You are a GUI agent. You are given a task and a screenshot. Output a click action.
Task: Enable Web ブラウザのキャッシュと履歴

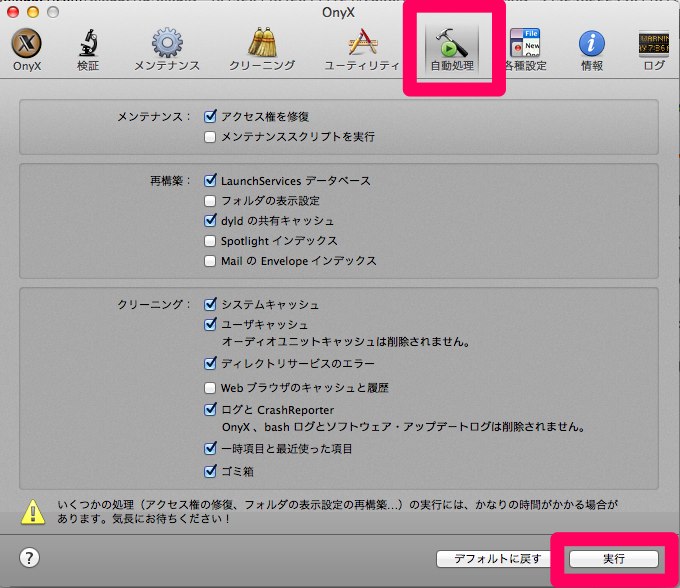point(210,388)
